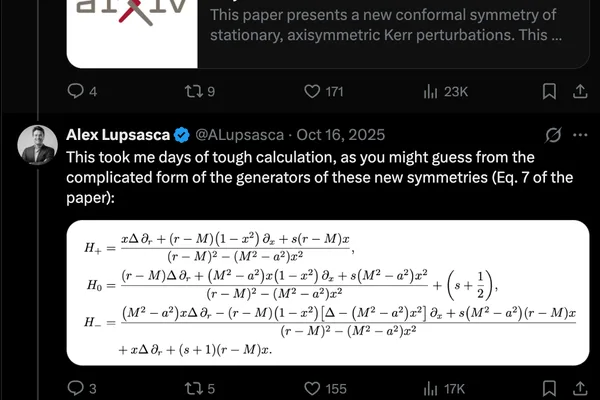Like the tweet with 155 likes

[x=325, y=389]
